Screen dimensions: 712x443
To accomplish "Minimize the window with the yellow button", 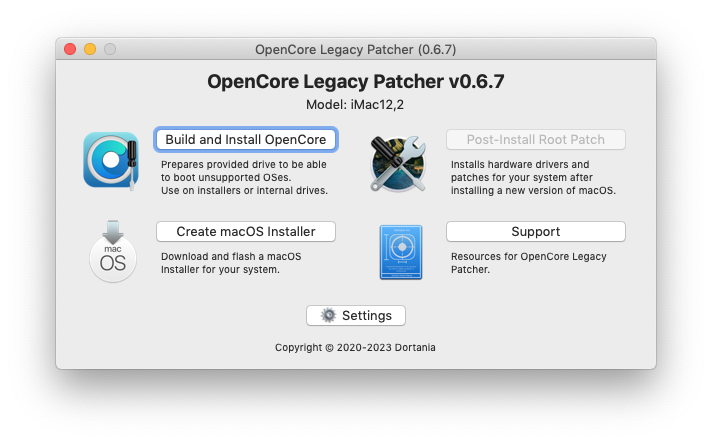I will coord(90,49).
